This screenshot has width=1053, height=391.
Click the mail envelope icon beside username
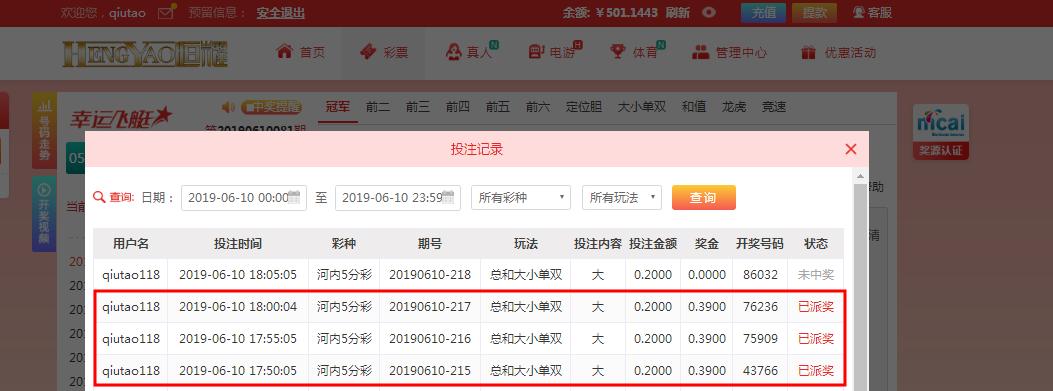pos(165,12)
